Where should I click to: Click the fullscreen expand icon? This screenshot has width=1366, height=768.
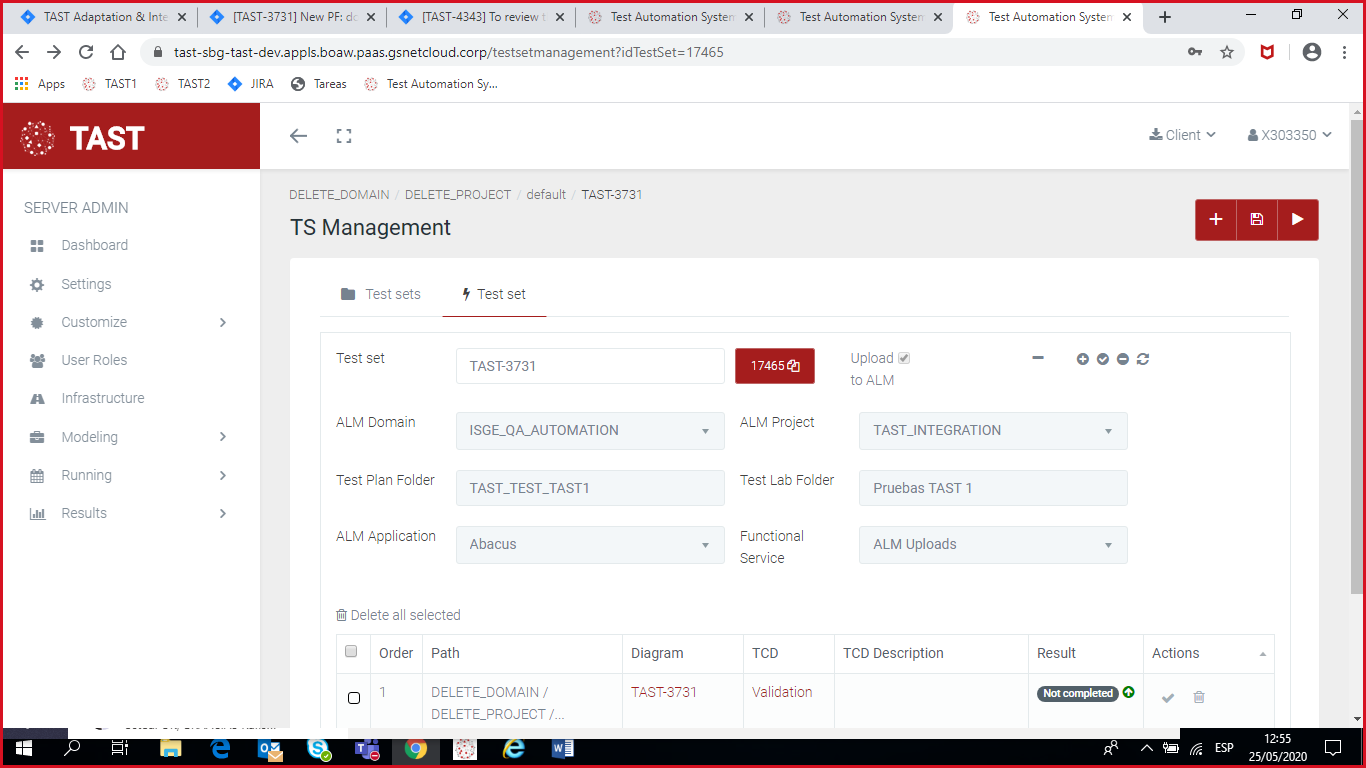pyautogui.click(x=344, y=136)
